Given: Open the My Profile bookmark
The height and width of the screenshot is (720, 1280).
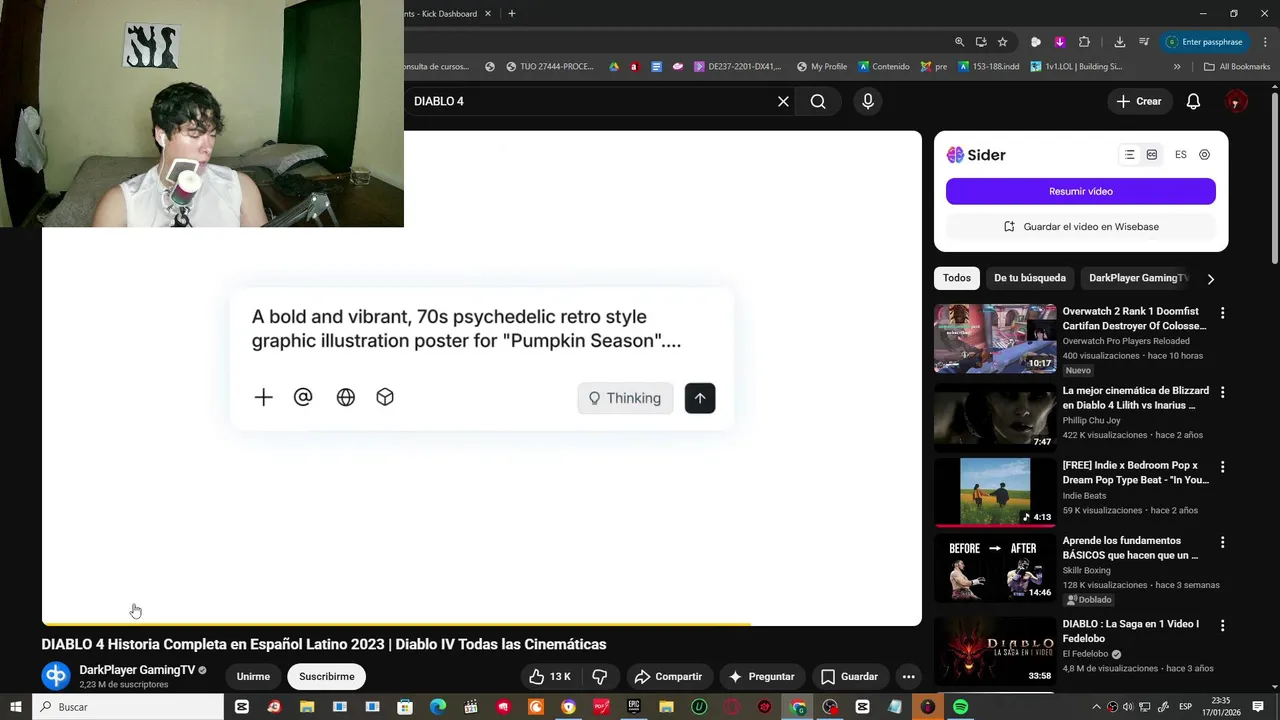Looking at the screenshot, I should tap(822, 67).
